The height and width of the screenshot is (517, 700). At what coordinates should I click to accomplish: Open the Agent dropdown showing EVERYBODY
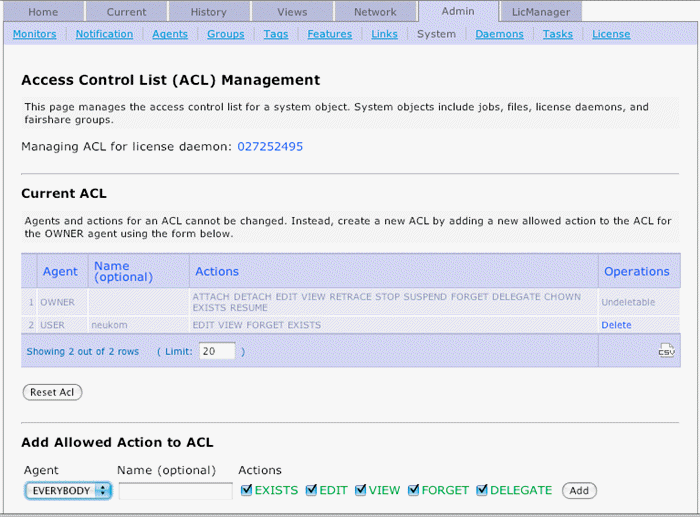click(68, 491)
